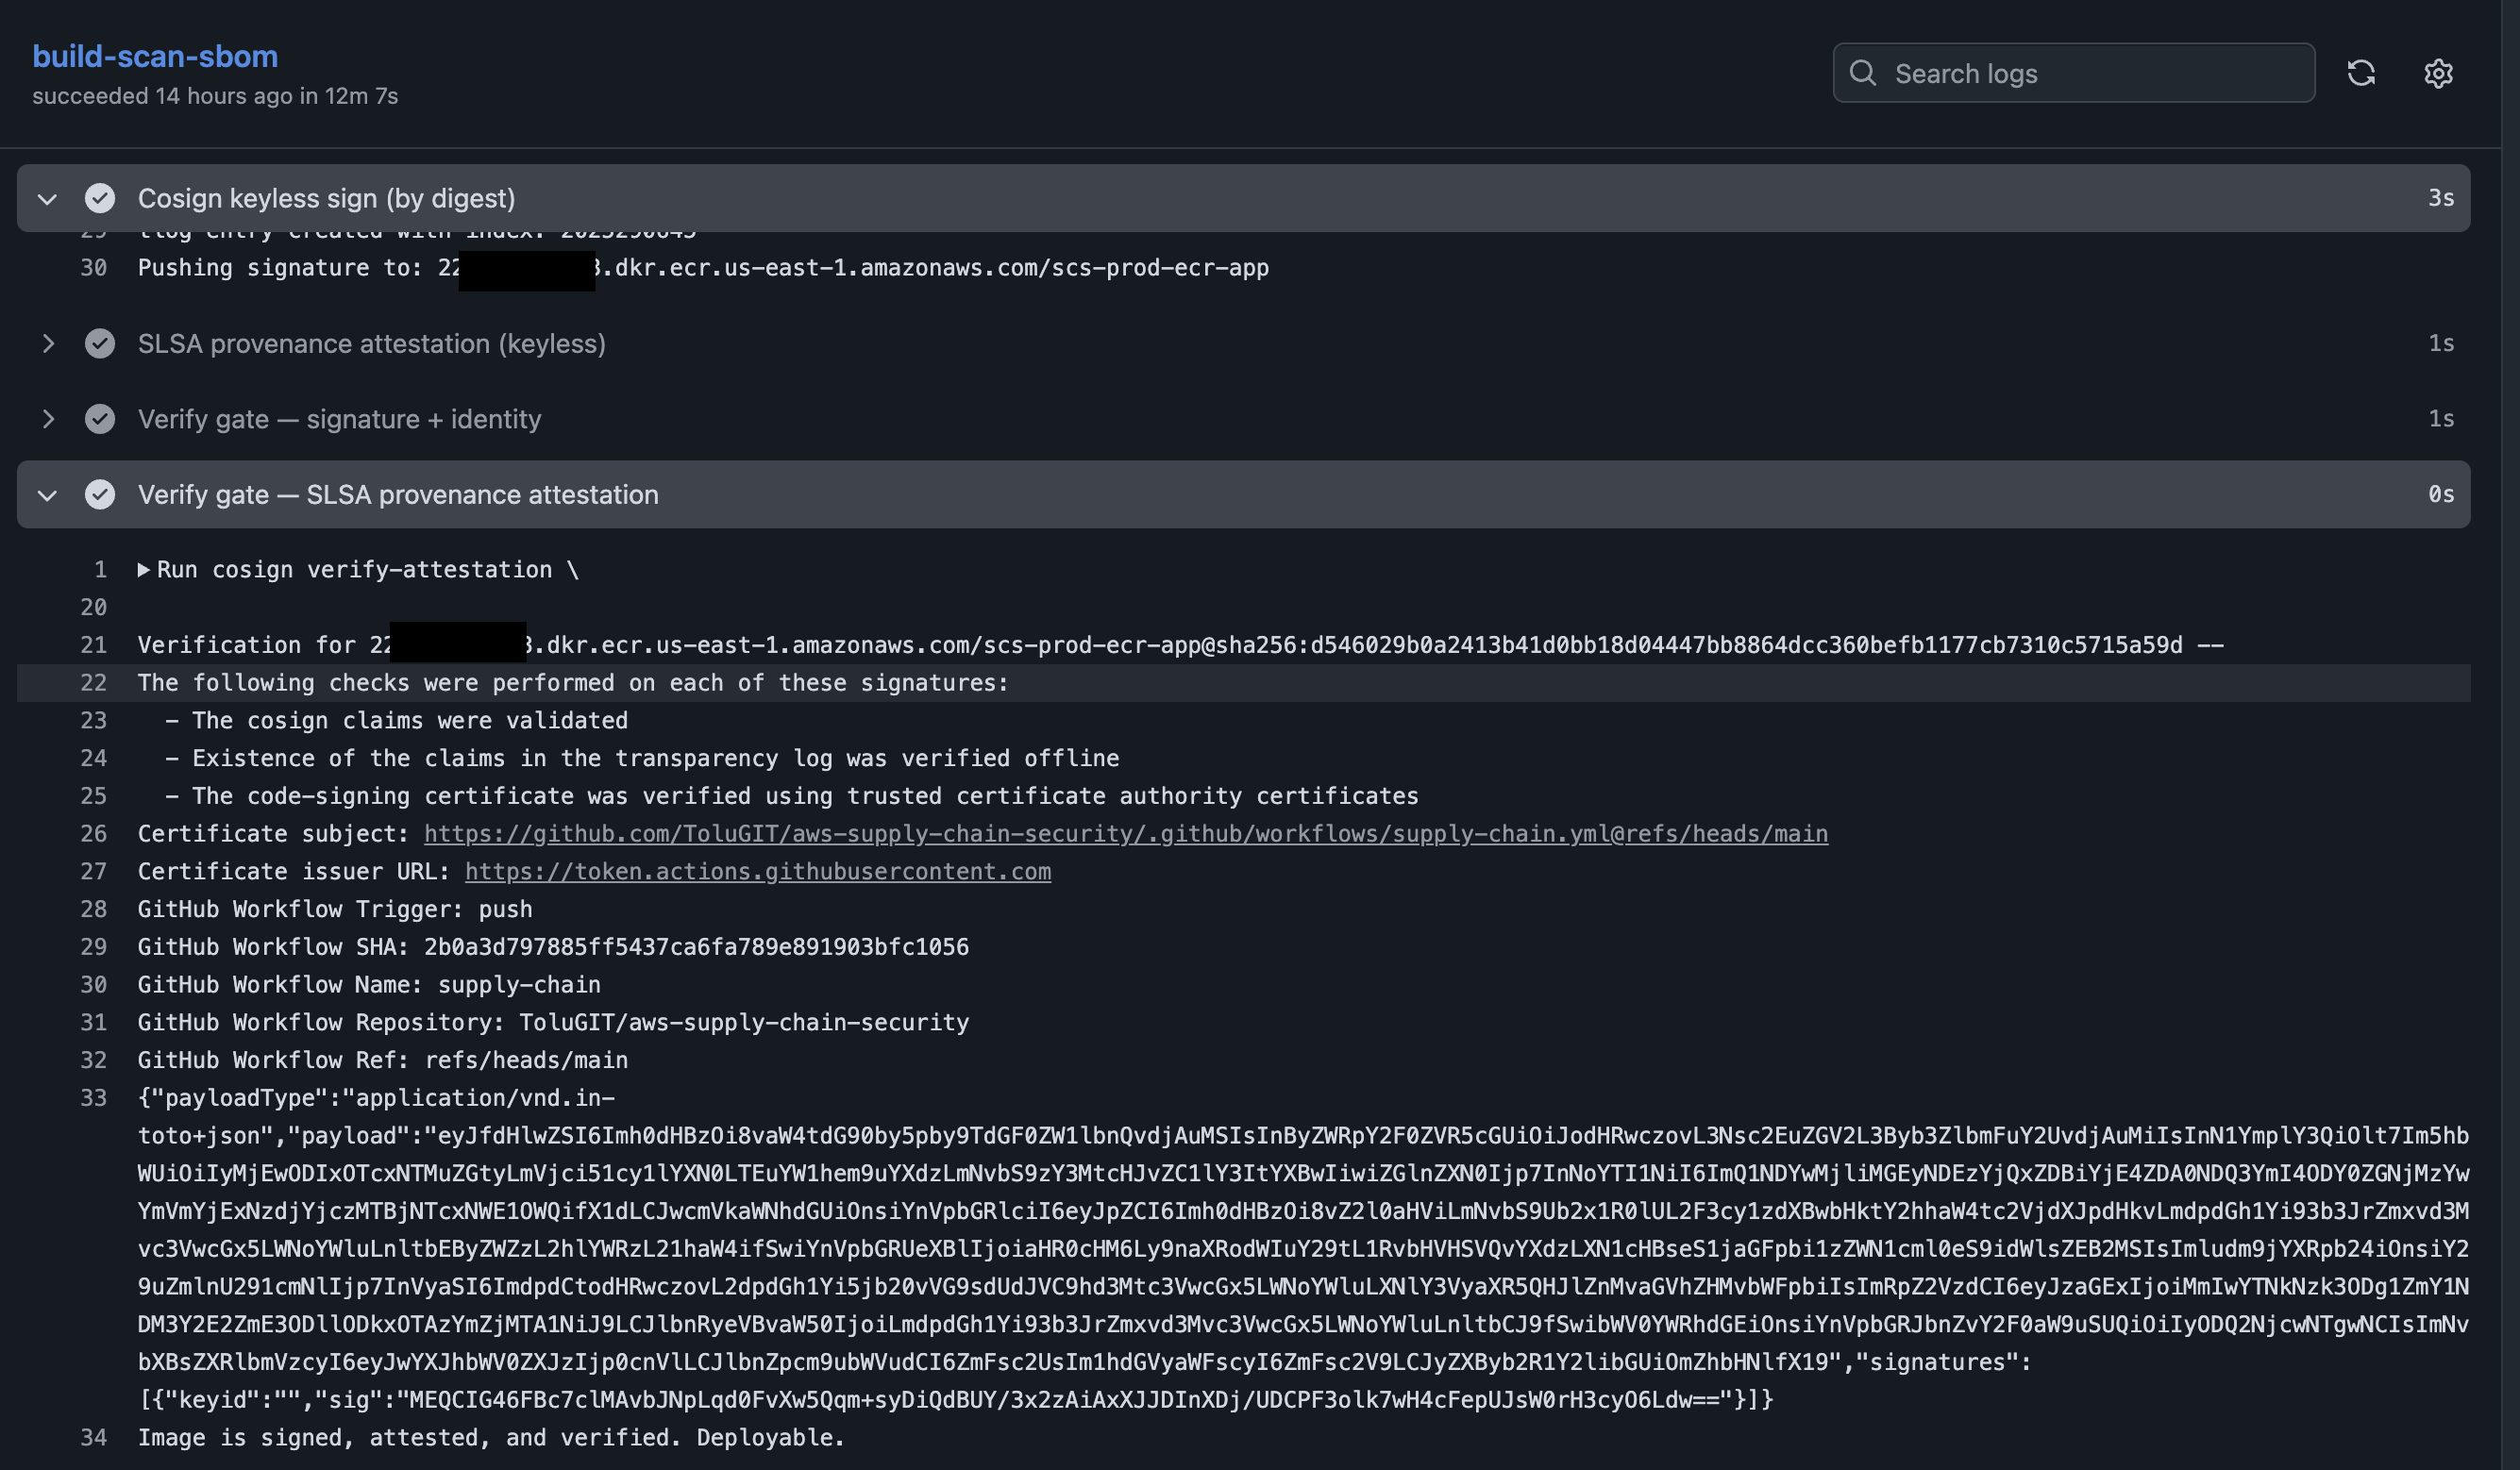
Task: Click line number 22 in the log
Action: point(93,683)
